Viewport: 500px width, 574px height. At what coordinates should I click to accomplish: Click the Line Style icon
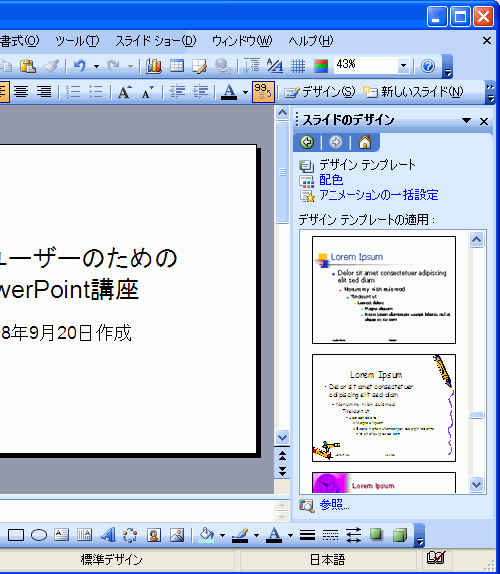(x=307, y=535)
